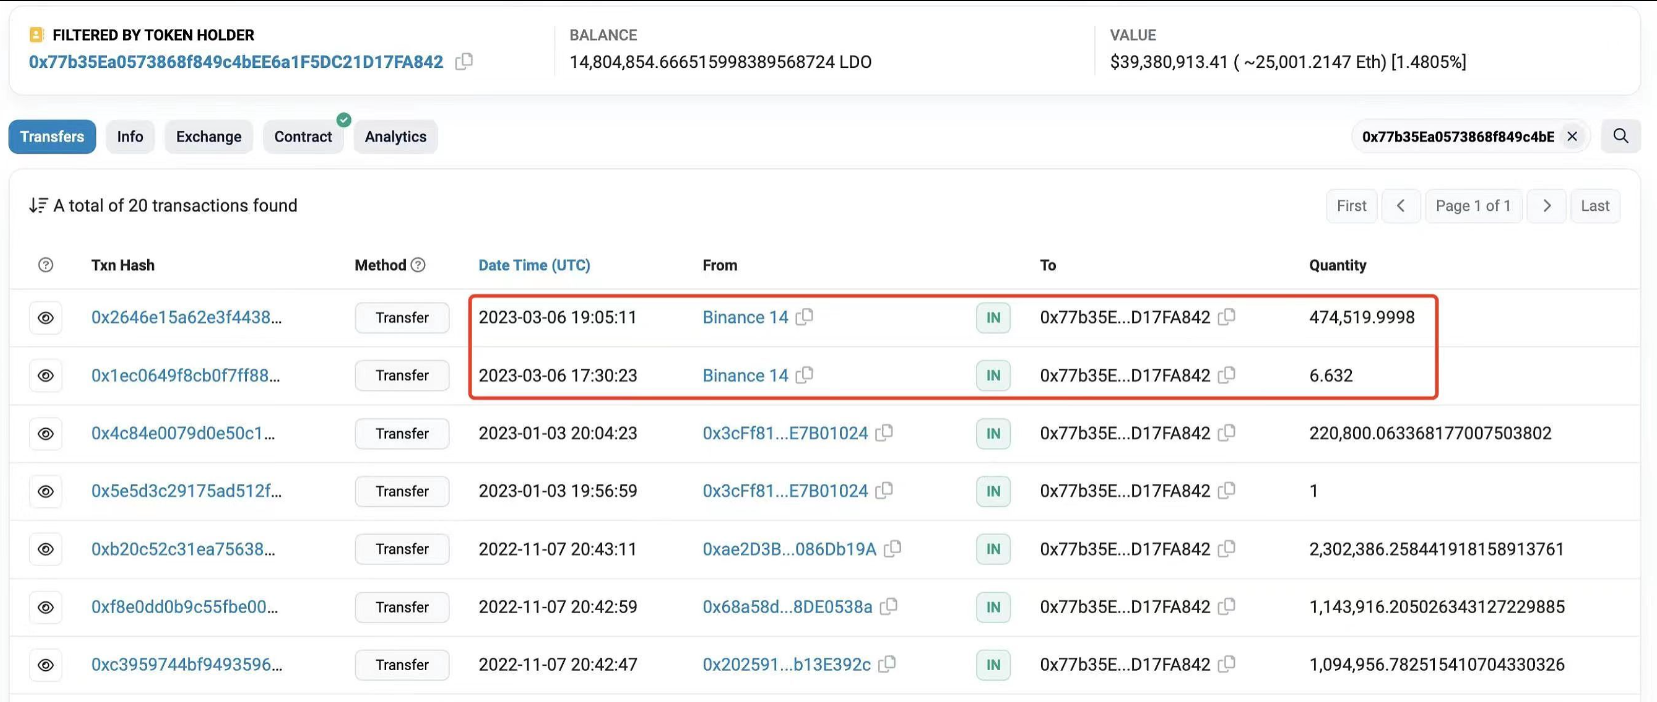This screenshot has height=702, width=1657.
Task: Open the sort order icon beside the transactions total
Action: (38, 205)
